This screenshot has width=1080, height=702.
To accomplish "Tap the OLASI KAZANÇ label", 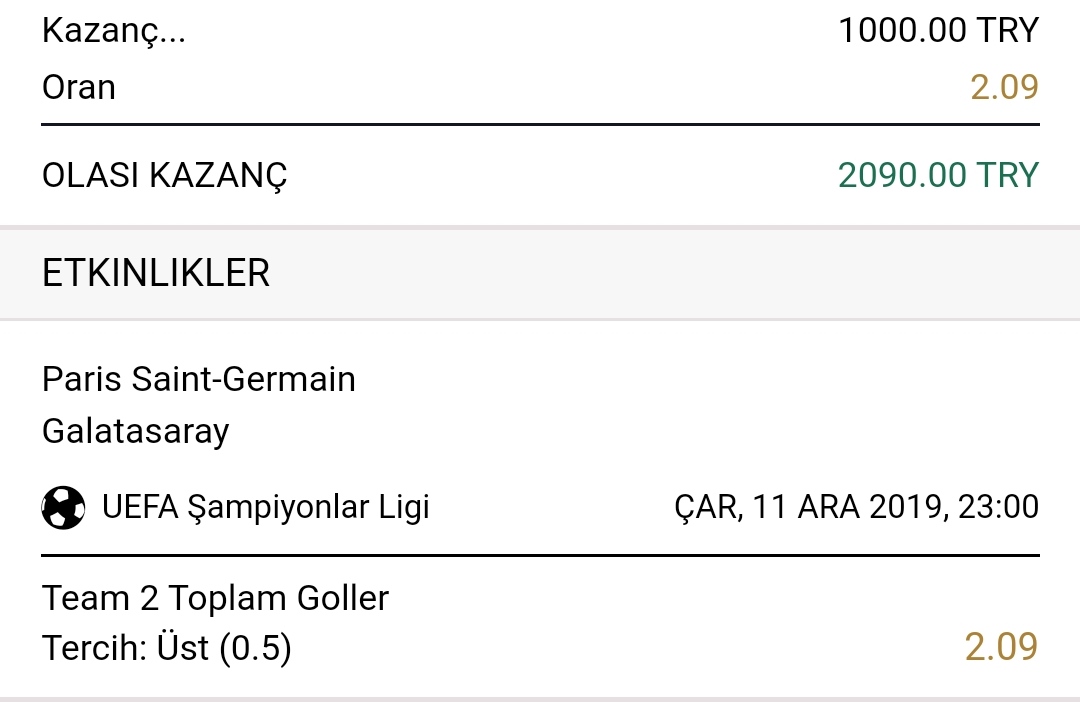I will click(x=165, y=176).
